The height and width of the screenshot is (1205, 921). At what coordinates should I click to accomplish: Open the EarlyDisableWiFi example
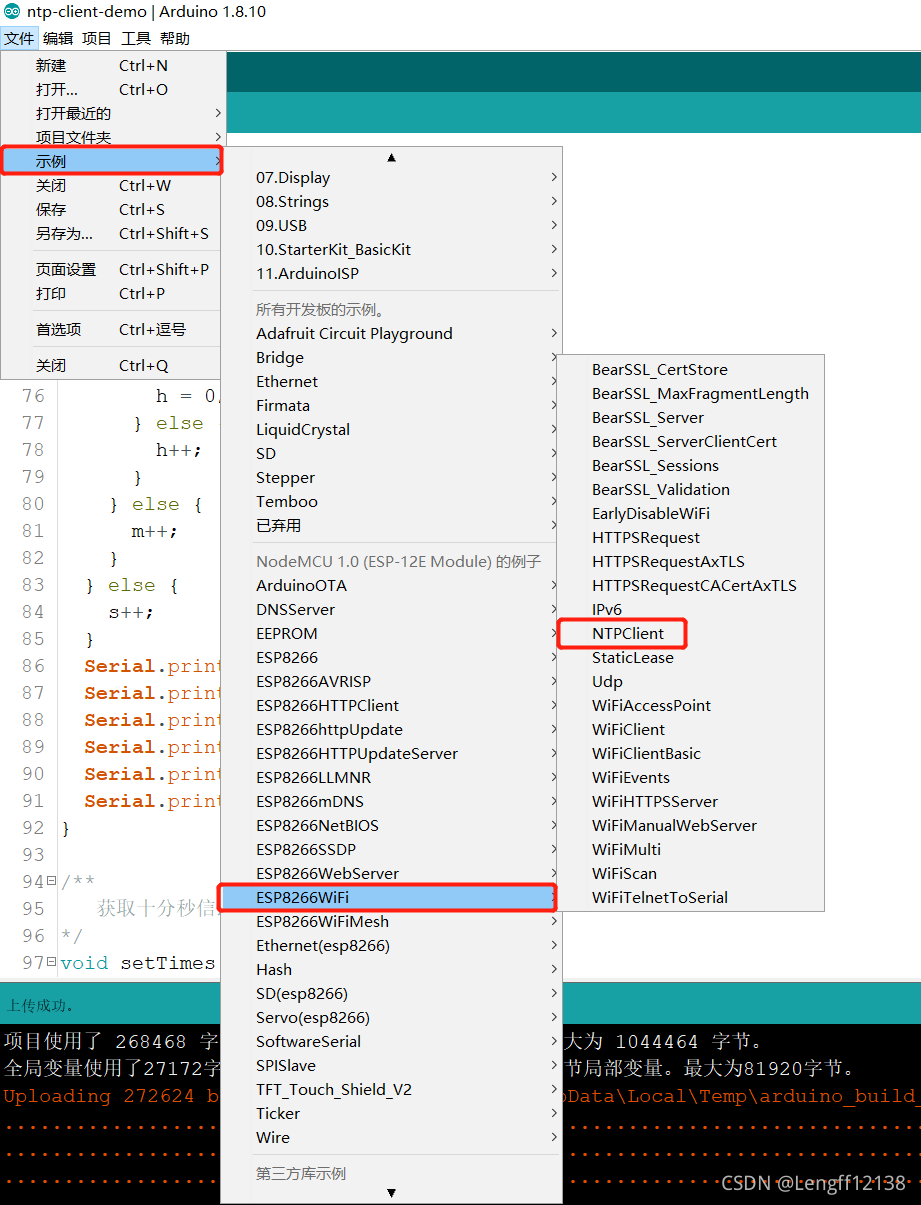pos(690,513)
